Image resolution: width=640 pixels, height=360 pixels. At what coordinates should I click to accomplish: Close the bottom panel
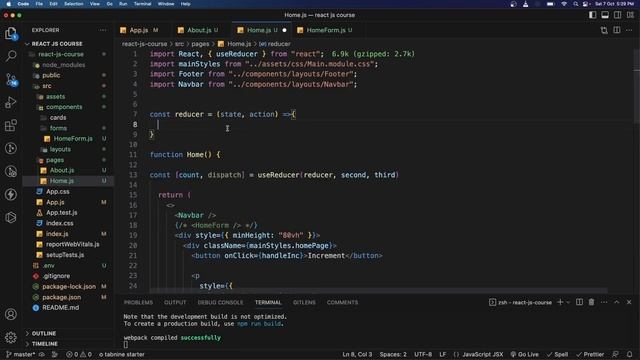pos(629,302)
